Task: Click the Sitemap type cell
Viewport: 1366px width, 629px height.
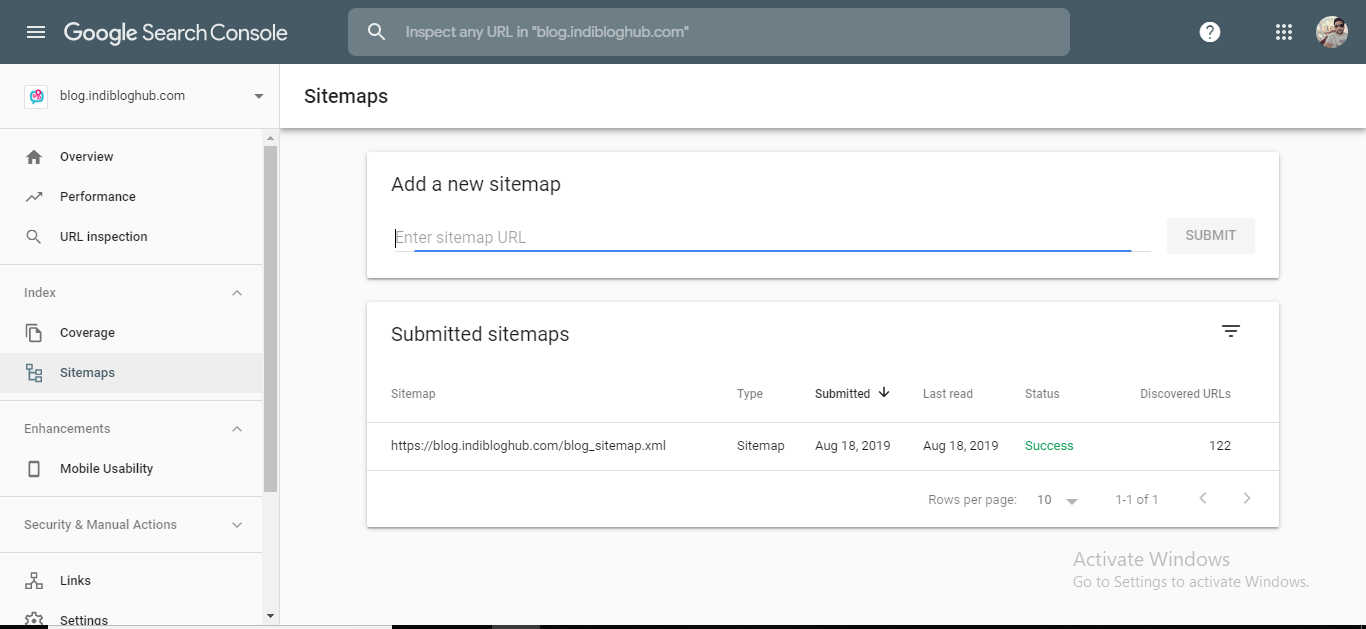Action: (x=760, y=446)
